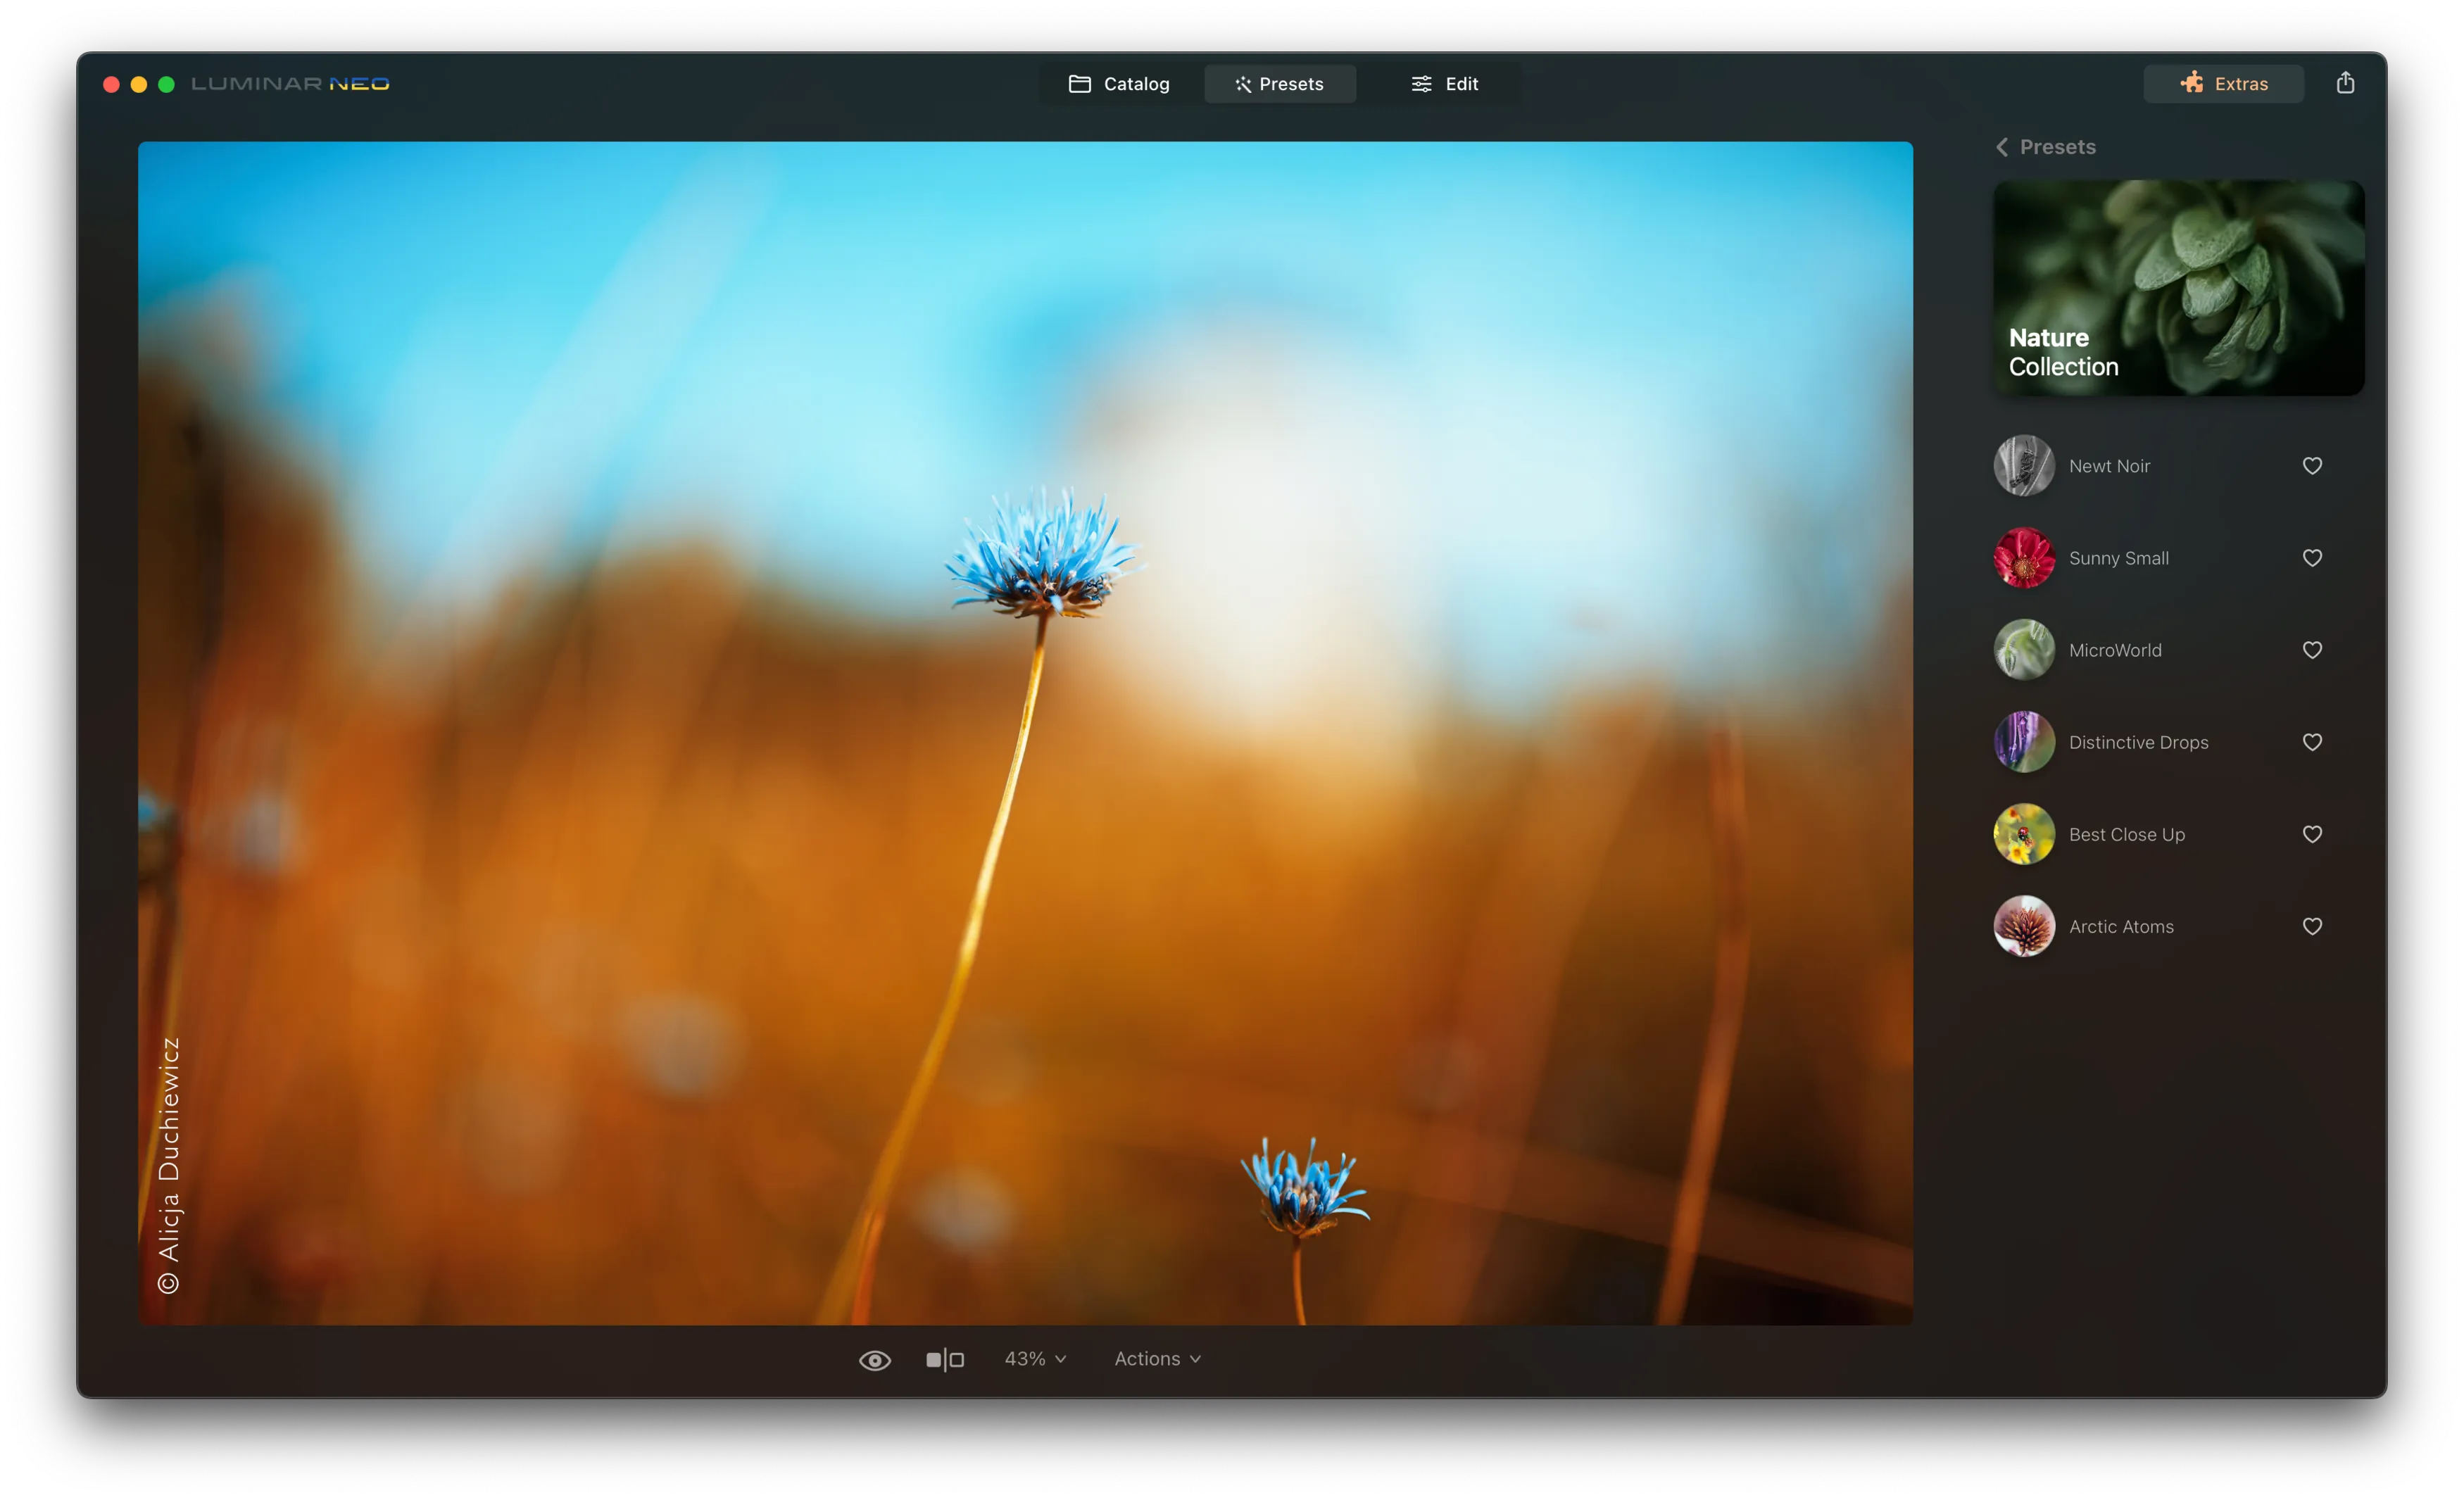Click the Best Close Up thumbnail

[x=2024, y=834]
